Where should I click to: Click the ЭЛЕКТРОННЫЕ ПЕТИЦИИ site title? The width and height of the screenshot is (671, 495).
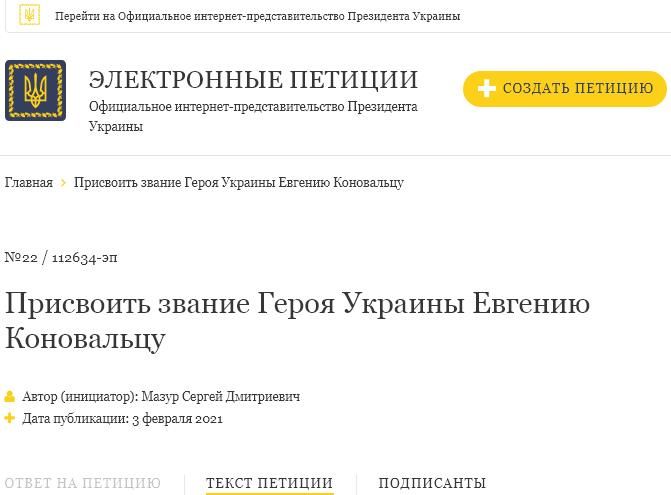tap(253, 80)
